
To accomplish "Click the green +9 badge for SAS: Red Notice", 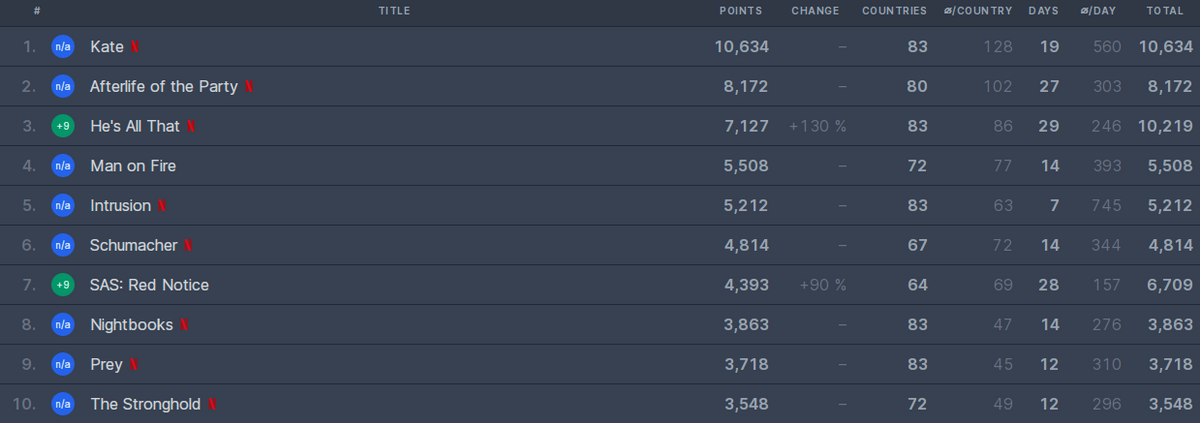I will [63, 285].
